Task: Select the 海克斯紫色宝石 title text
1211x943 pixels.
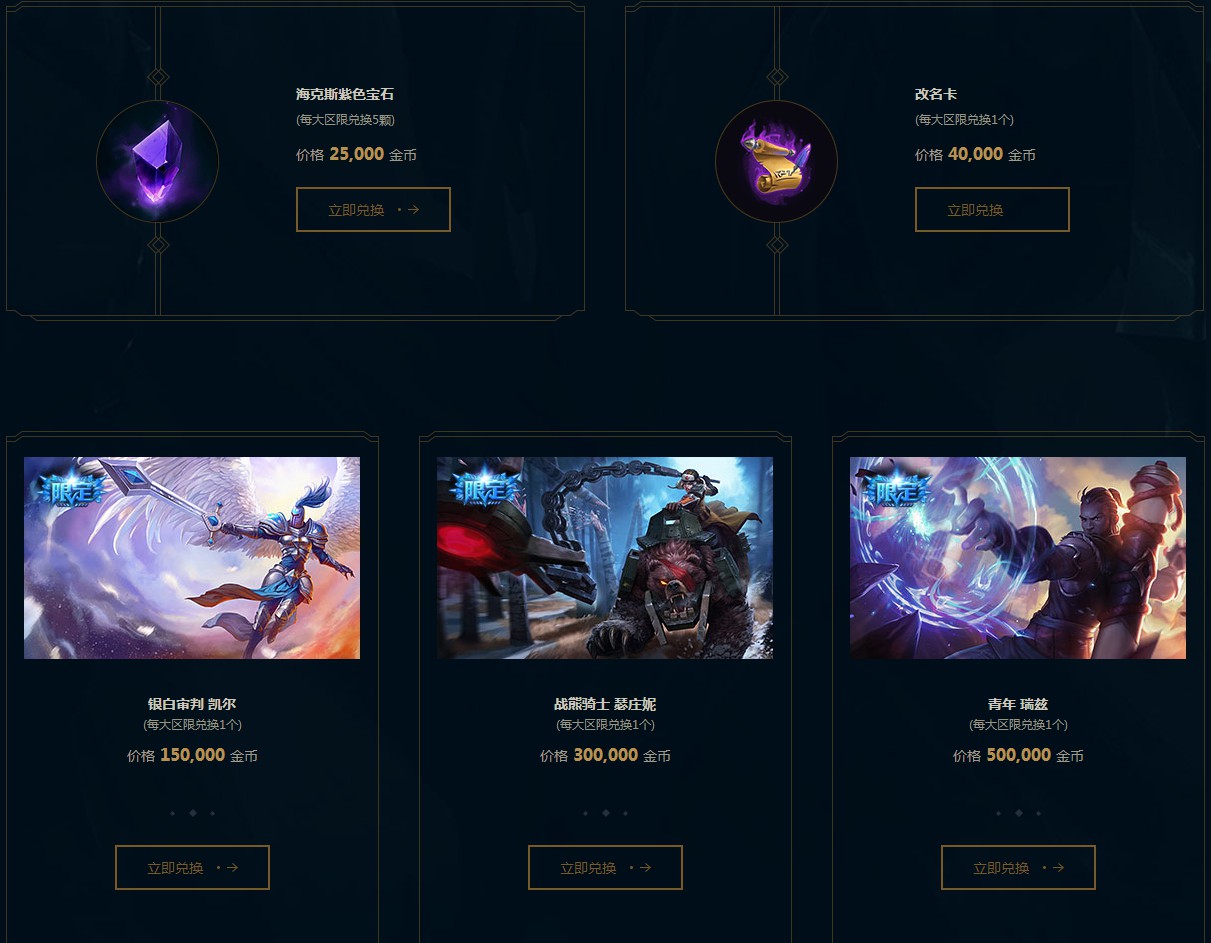Action: tap(345, 95)
